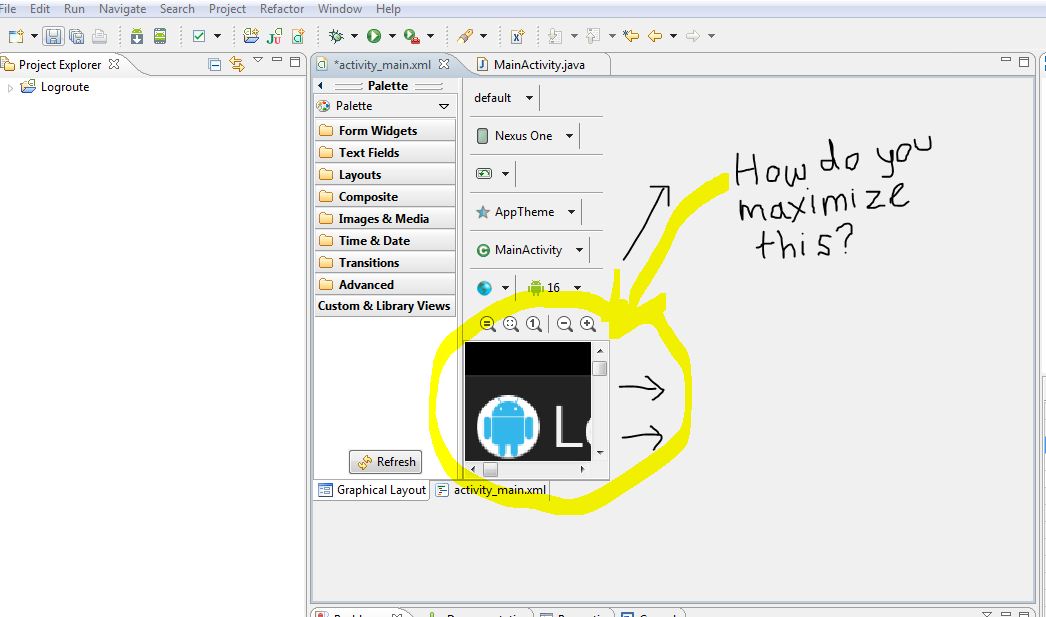Click the Refresh button in Palette
Screen dimensions: 1046x617
(x=386, y=462)
